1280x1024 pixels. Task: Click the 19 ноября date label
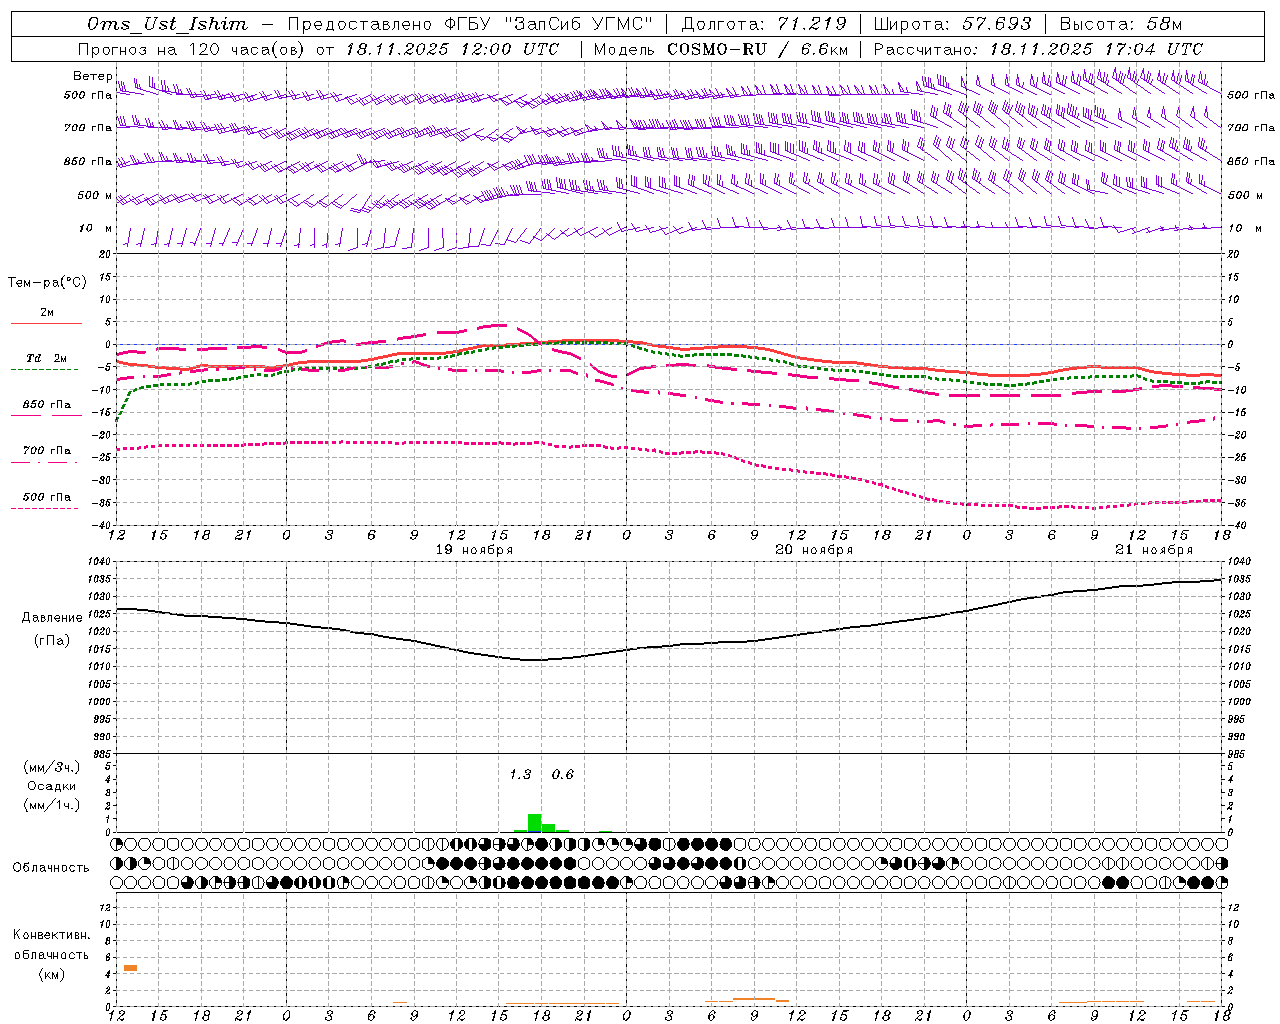click(x=474, y=550)
